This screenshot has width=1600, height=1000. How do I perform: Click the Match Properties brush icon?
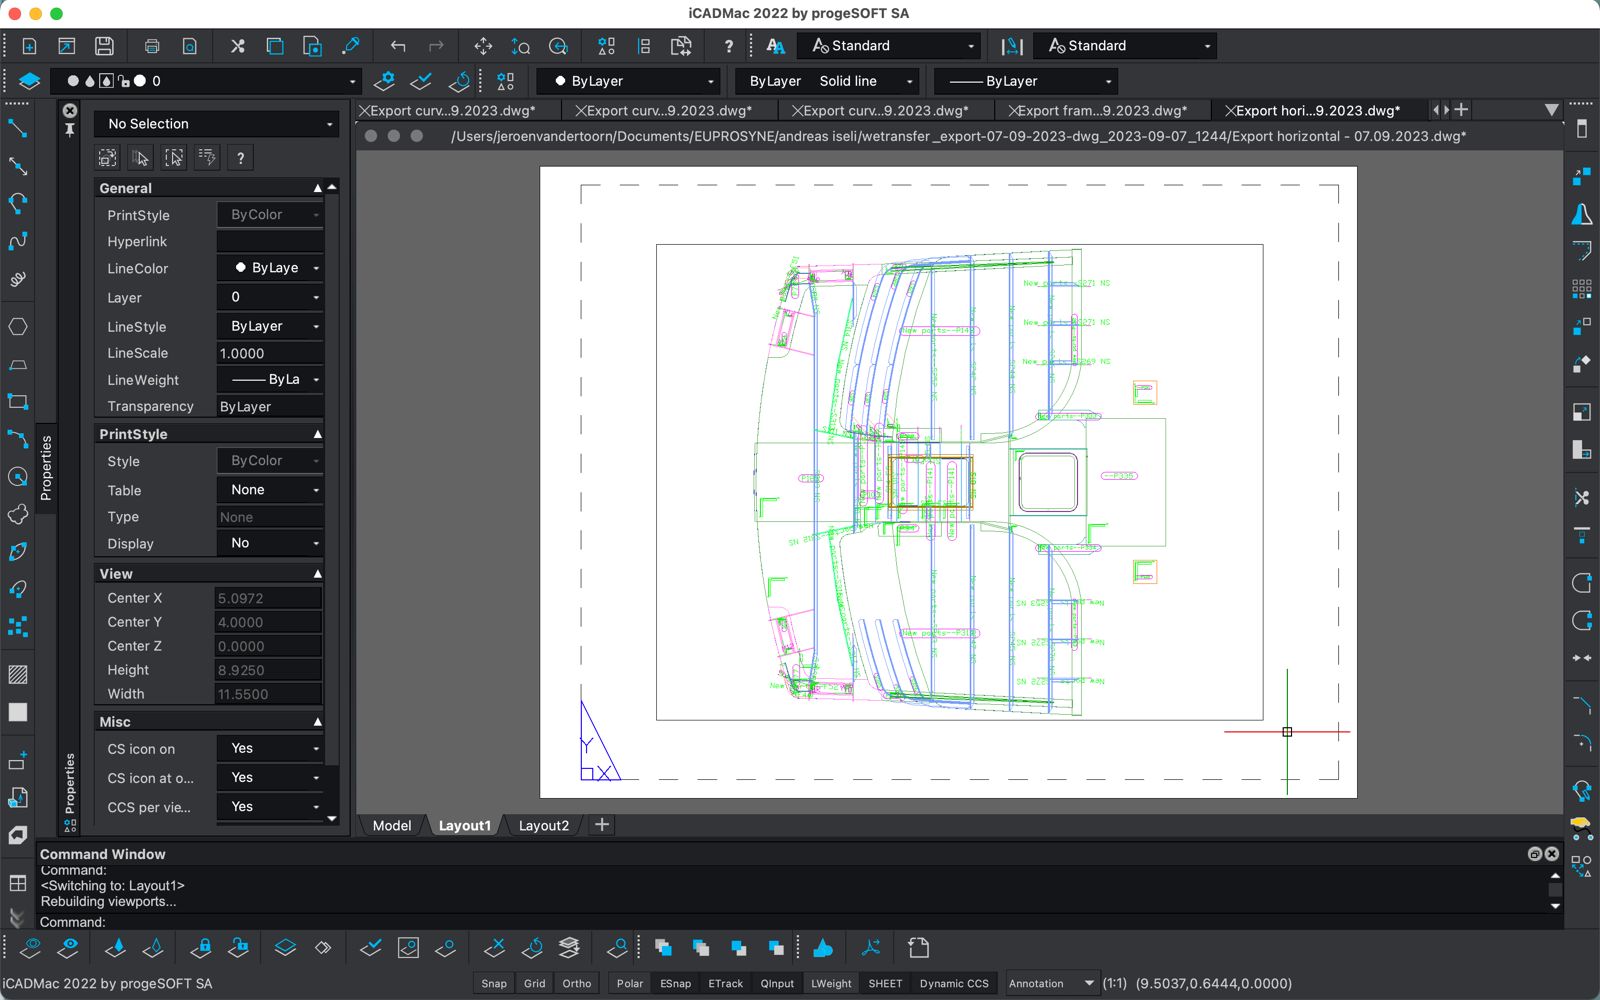click(x=350, y=46)
